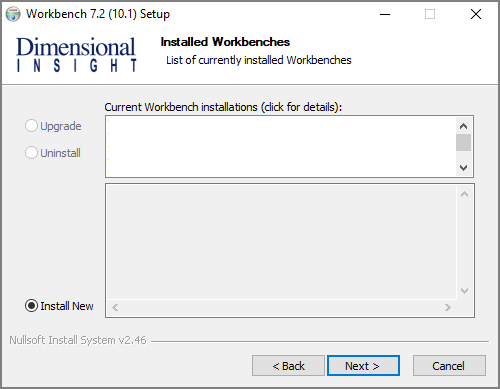Click the installations list up arrow
Screen dimensions: 500x389
coord(463,126)
